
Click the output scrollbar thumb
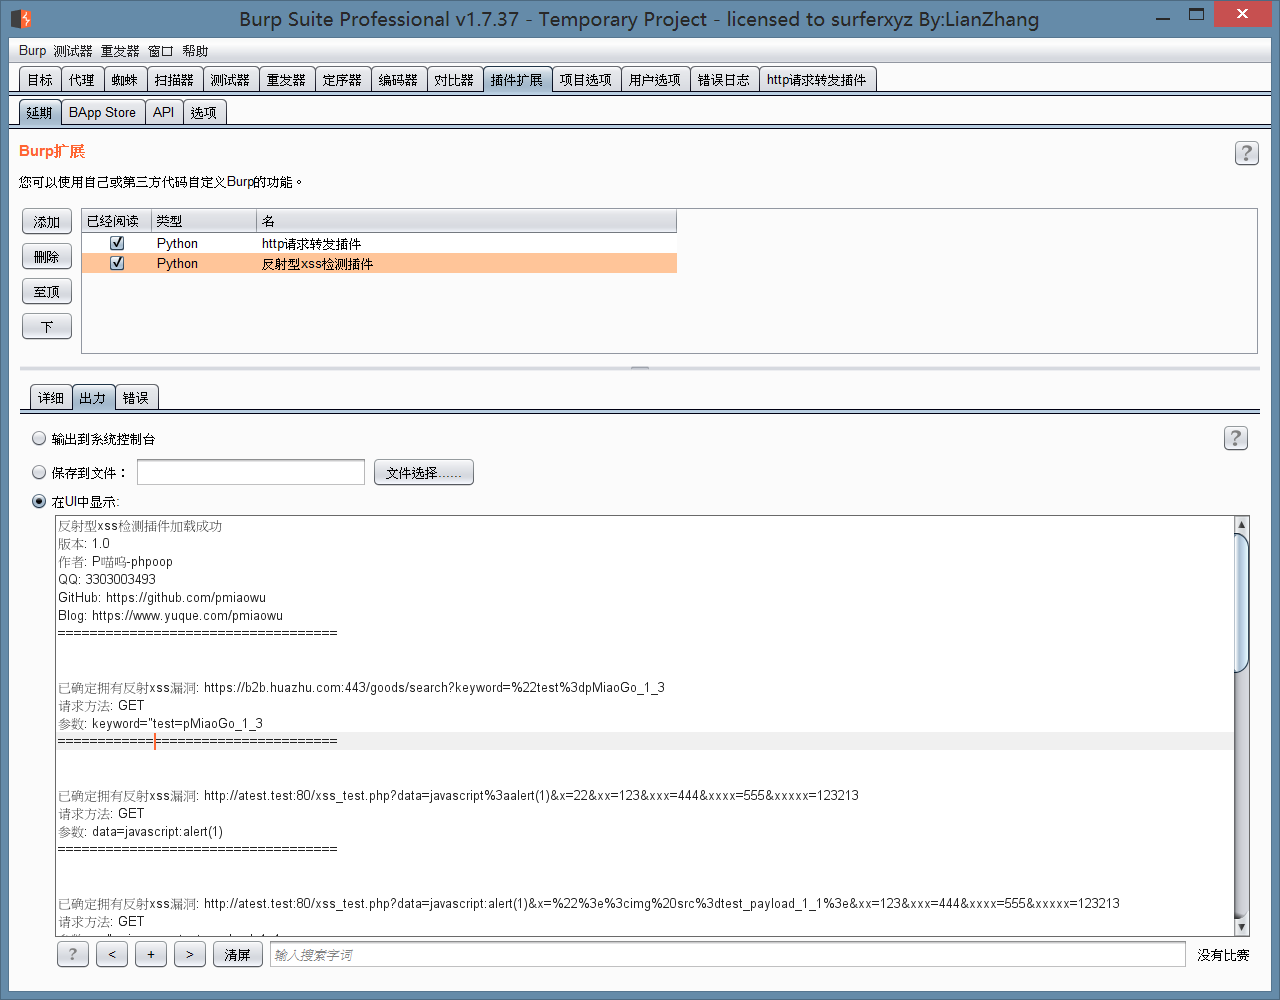pos(1241,603)
